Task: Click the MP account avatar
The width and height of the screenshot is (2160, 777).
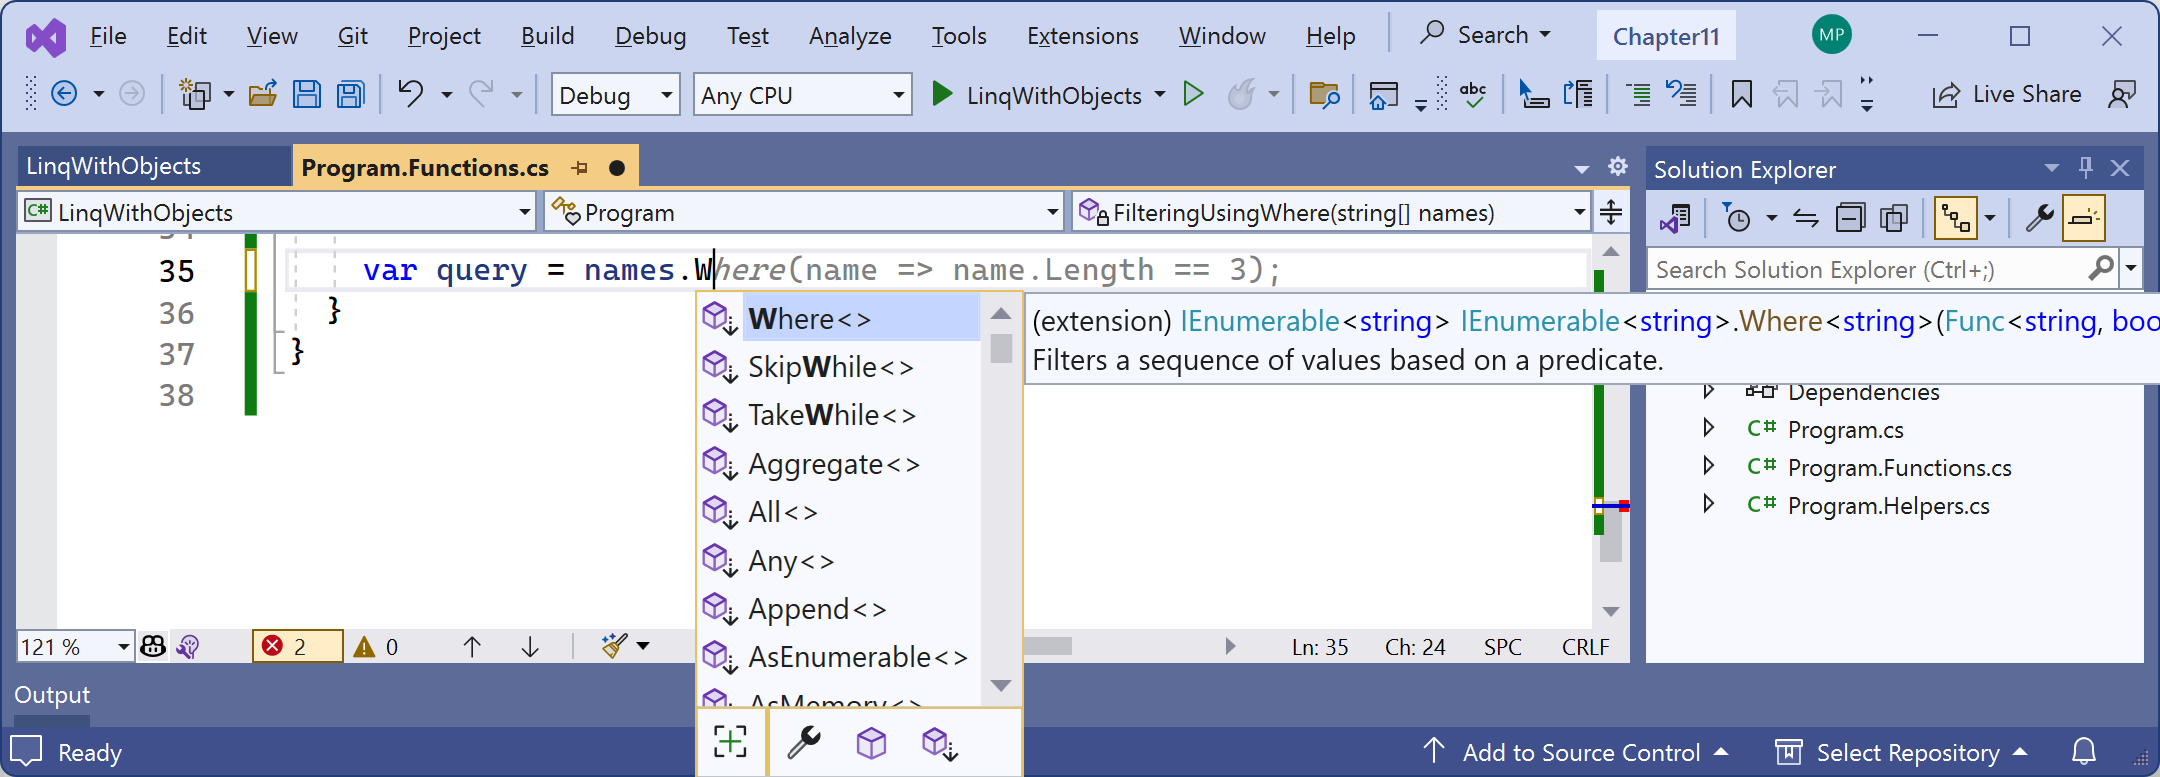Action: point(1831,35)
